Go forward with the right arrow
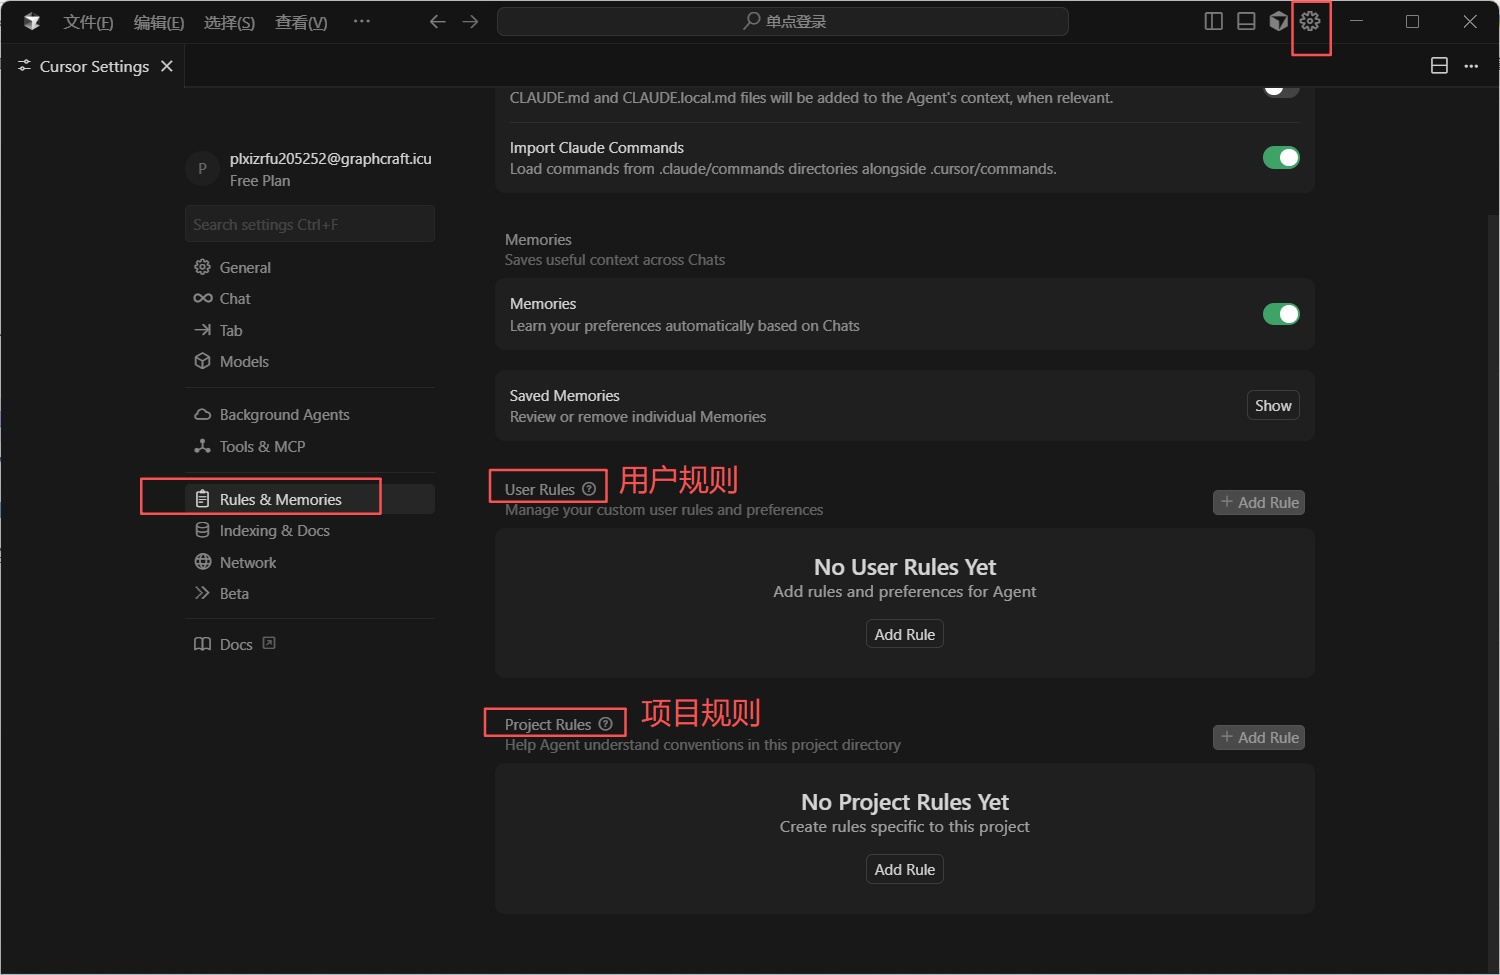 click(x=470, y=21)
